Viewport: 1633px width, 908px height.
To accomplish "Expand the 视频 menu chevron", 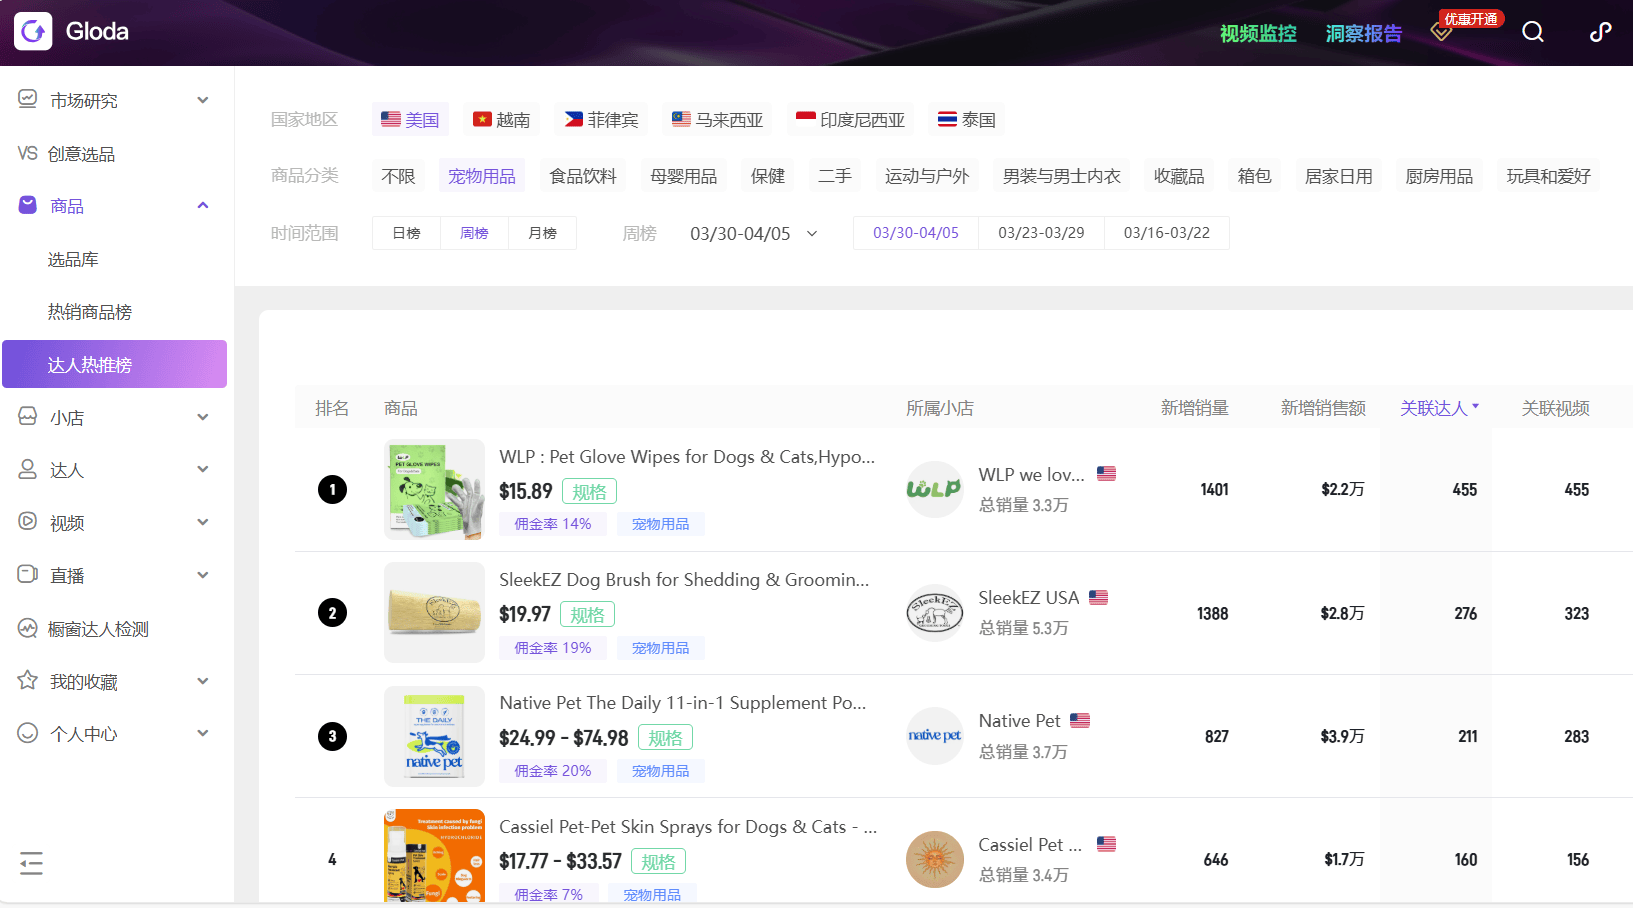I will coord(203,522).
